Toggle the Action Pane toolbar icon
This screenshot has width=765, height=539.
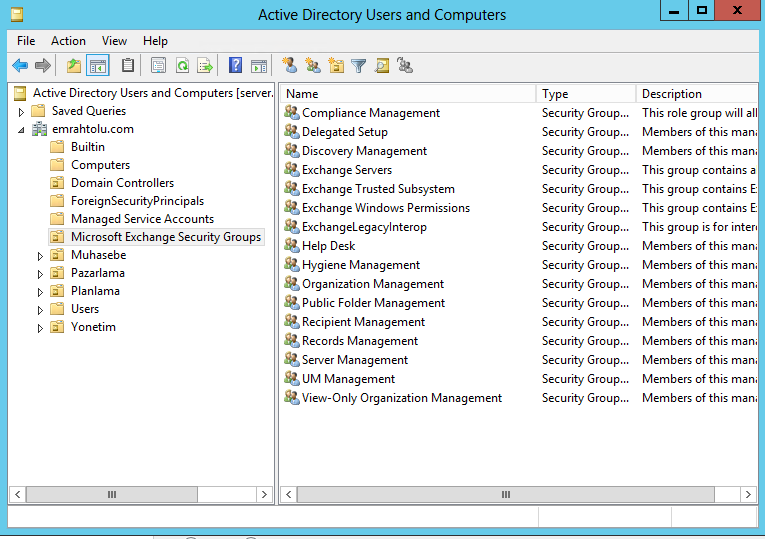pyautogui.click(x=259, y=65)
